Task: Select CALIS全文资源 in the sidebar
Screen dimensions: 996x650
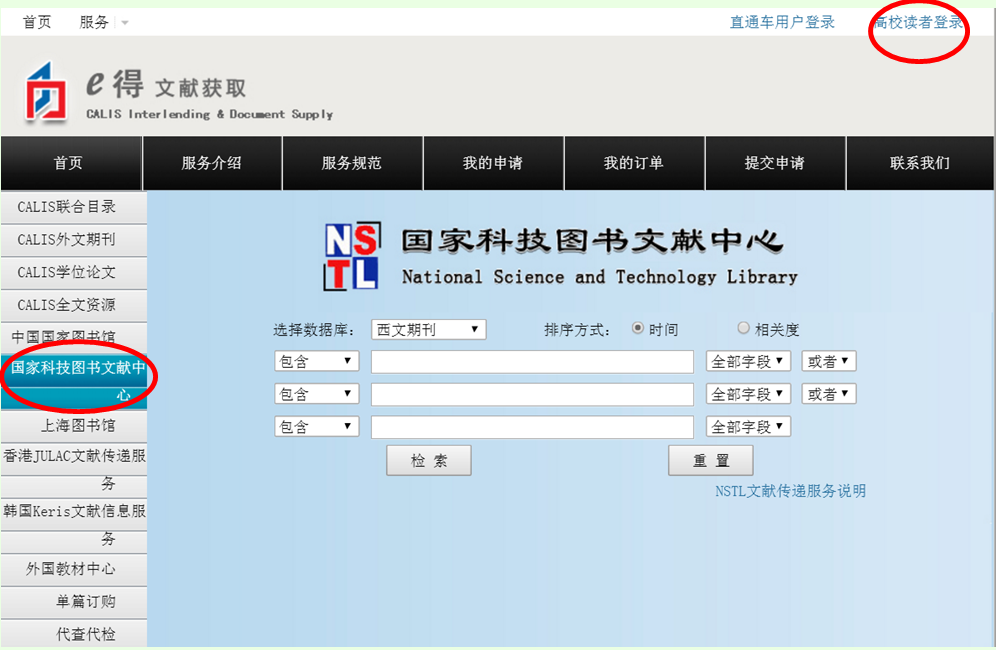Action: click(74, 306)
